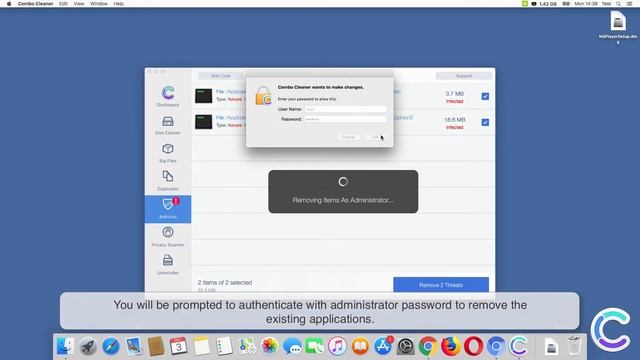Launch Opera from the dock
Screen dimensions: 640x360
click(473, 346)
